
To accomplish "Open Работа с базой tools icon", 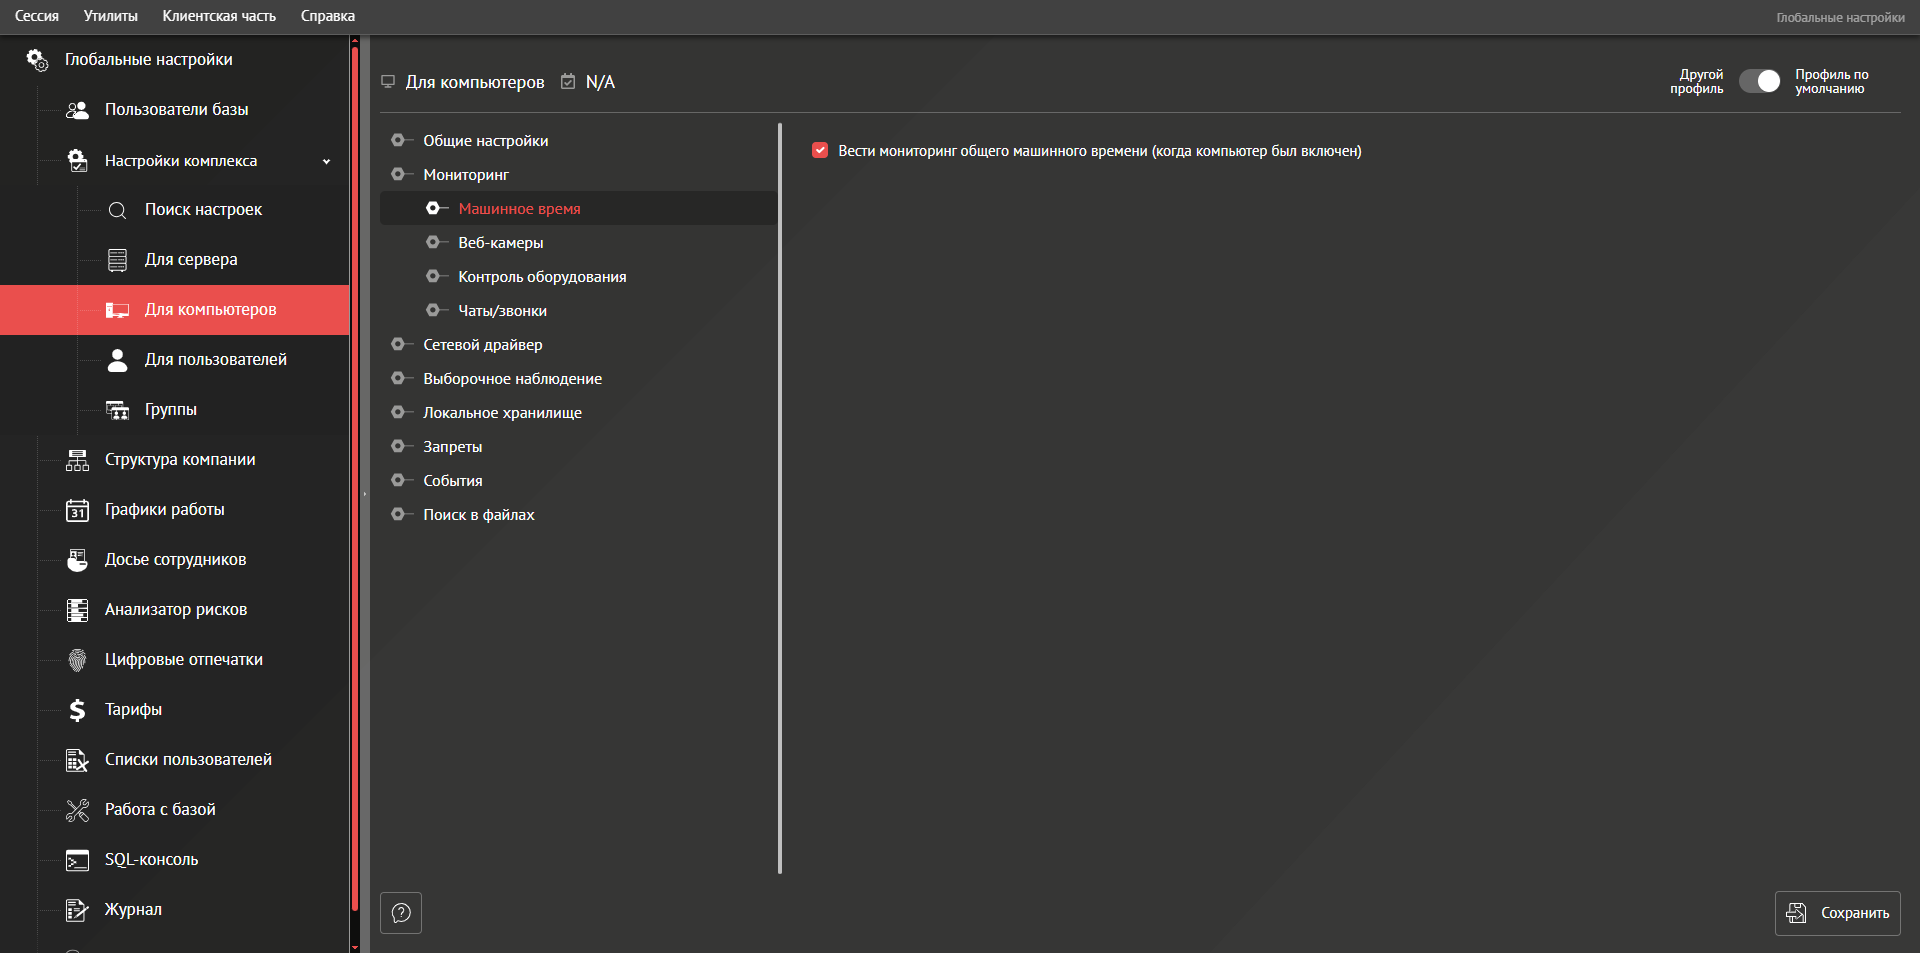I will click(77, 810).
